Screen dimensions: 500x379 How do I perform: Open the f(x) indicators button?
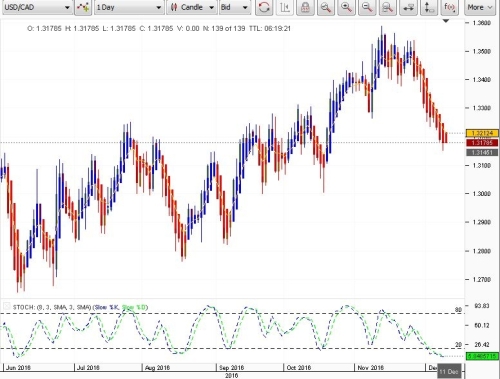(449, 7)
